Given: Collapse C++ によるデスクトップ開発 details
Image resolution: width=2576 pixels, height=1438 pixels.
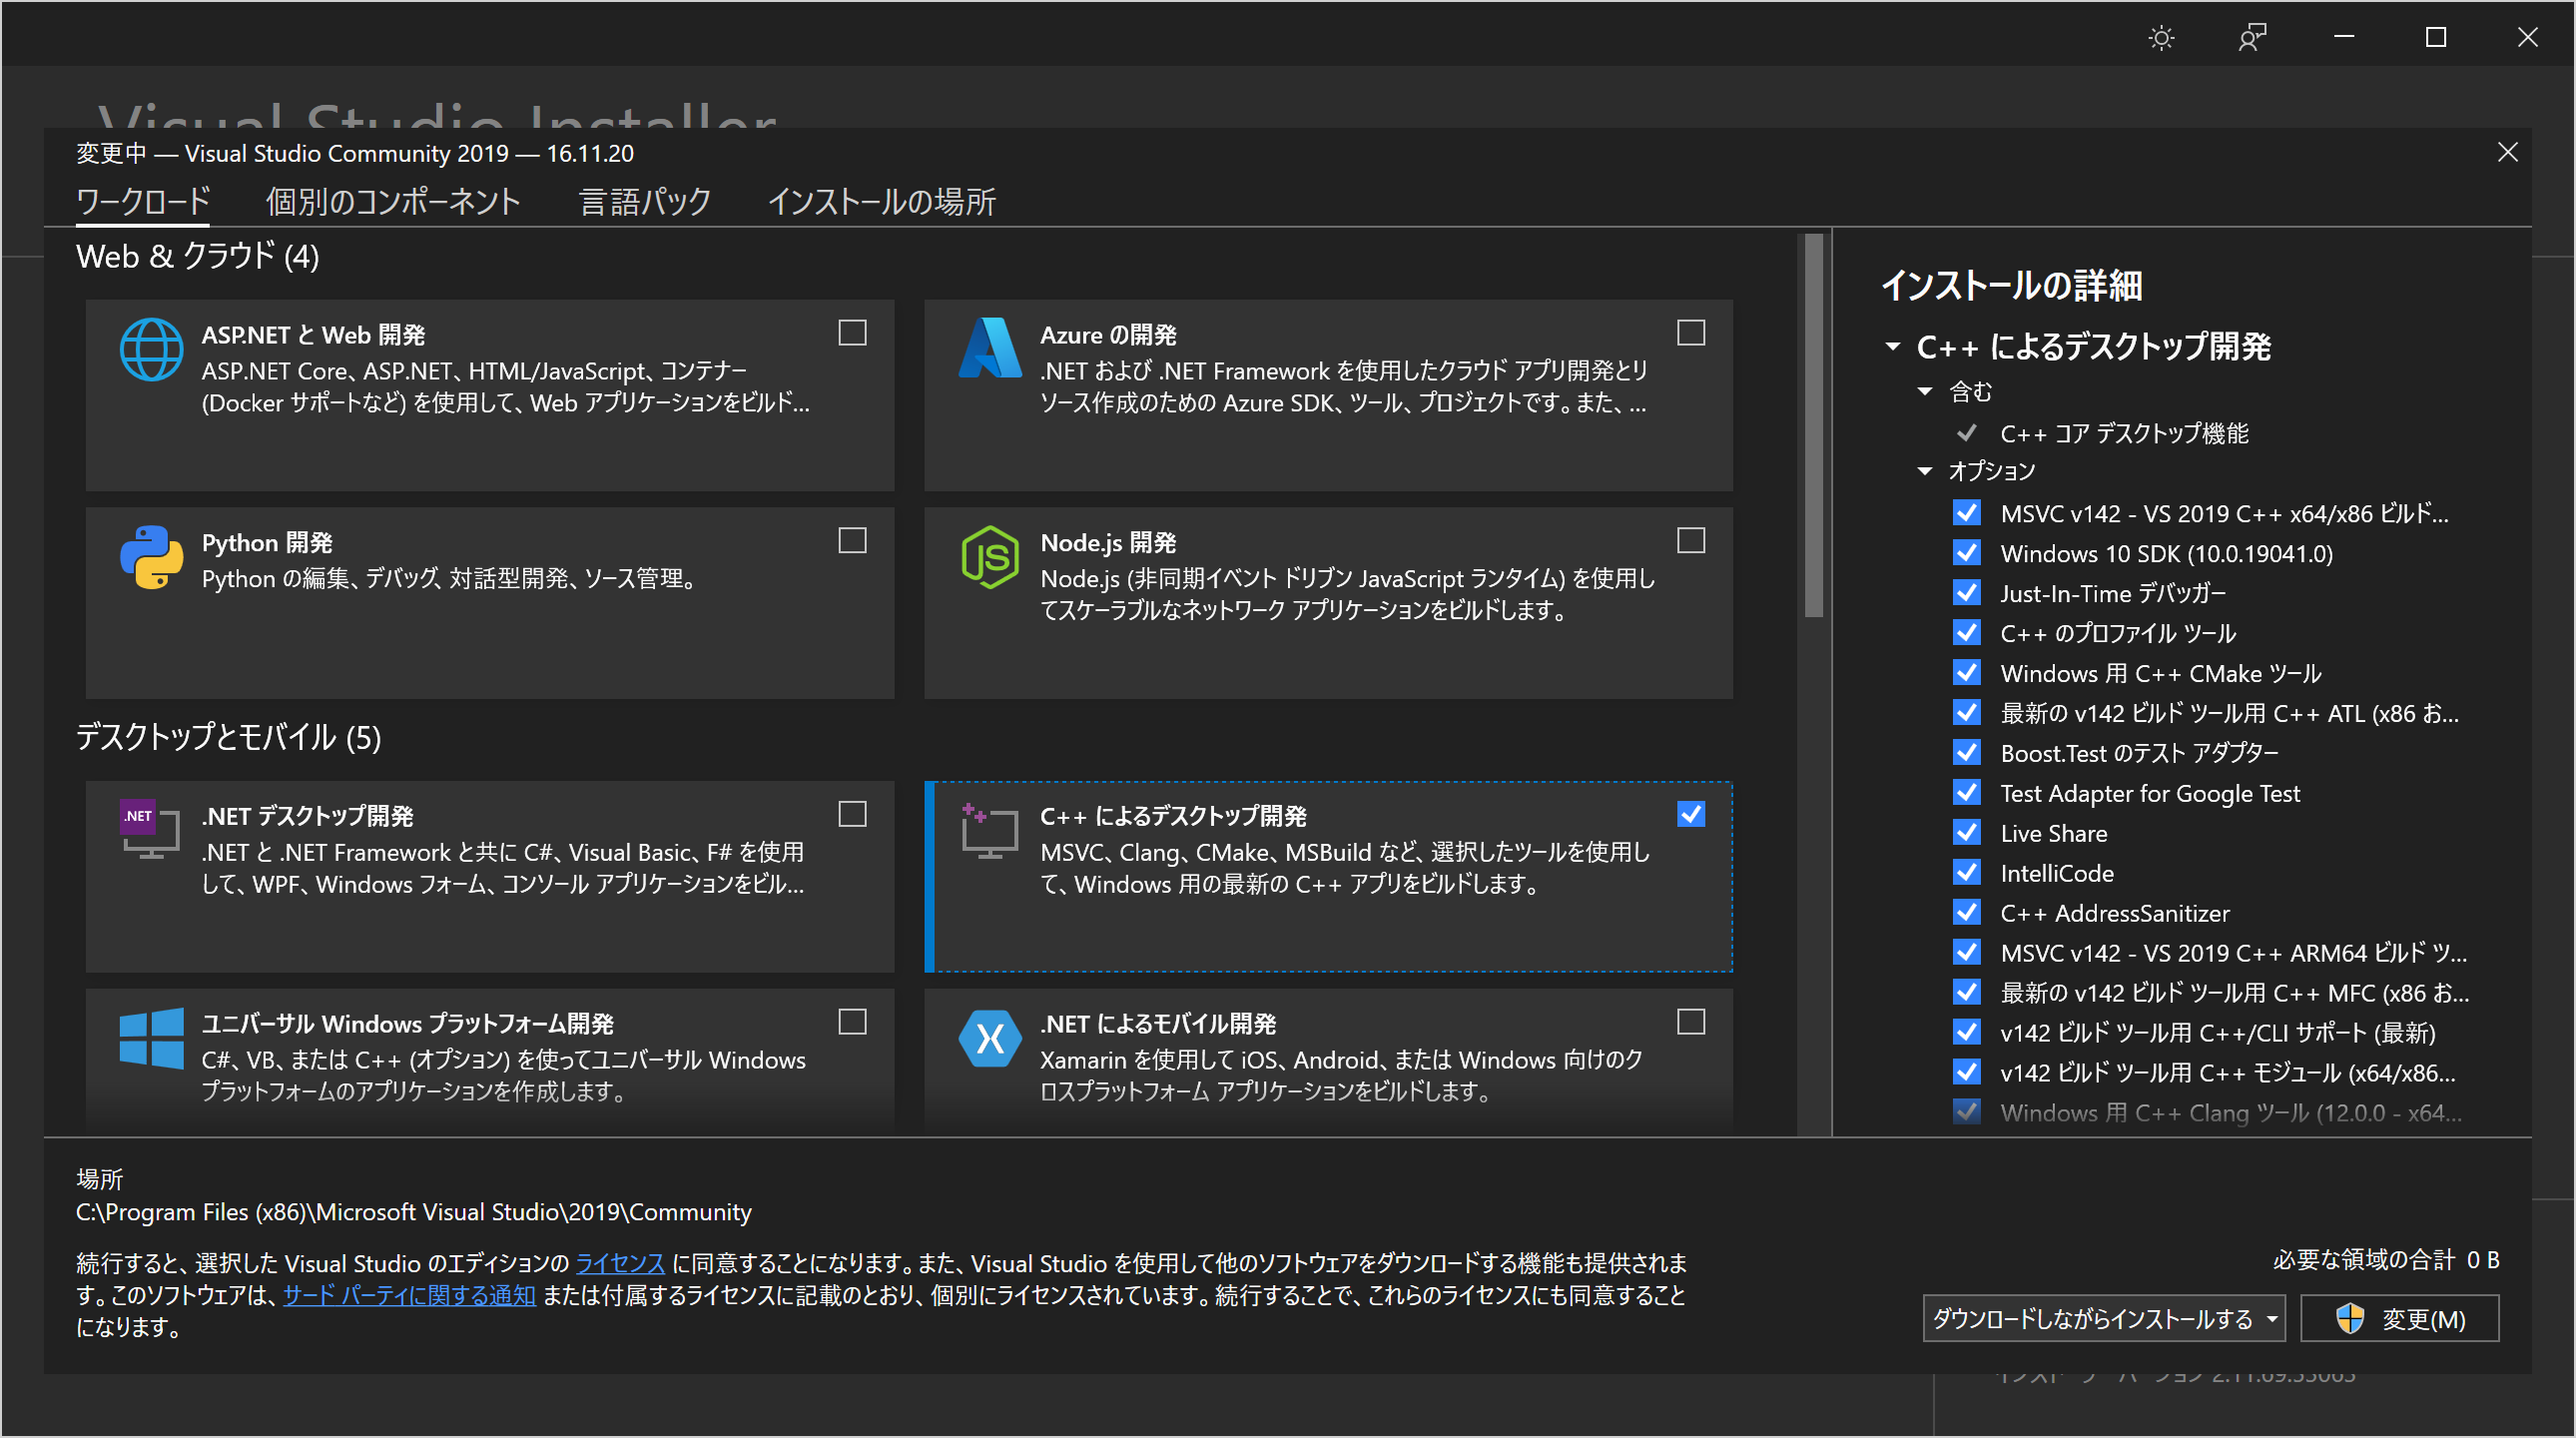Looking at the screenshot, I should click(1893, 346).
